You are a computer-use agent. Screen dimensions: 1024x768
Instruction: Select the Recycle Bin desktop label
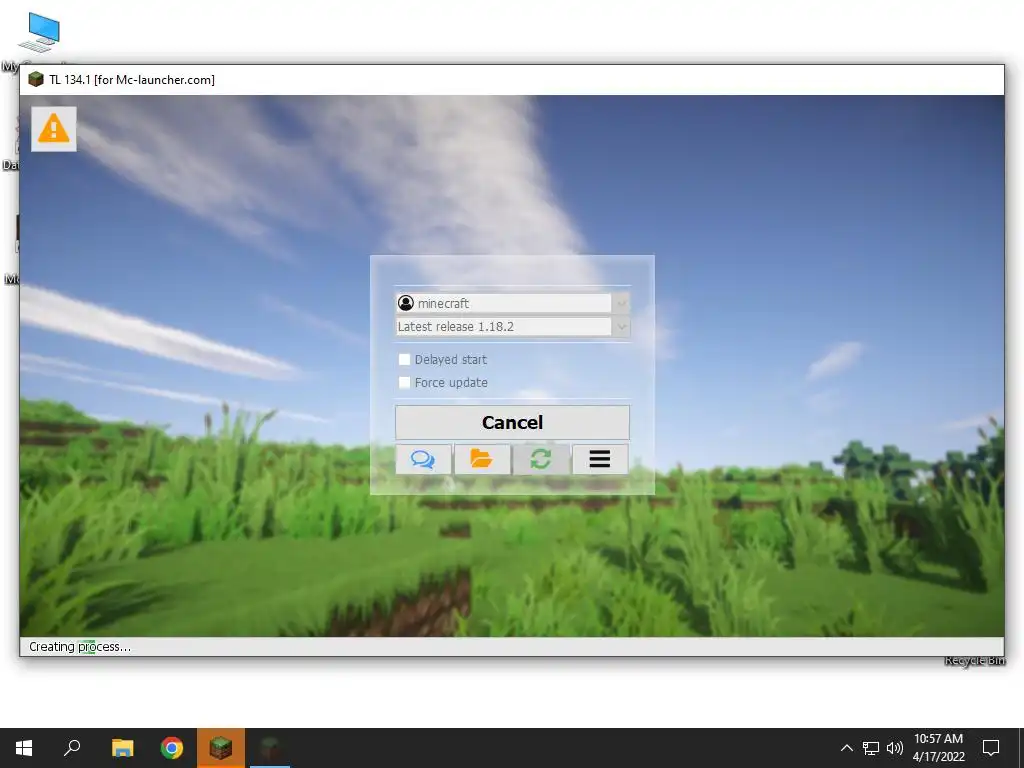(x=976, y=661)
